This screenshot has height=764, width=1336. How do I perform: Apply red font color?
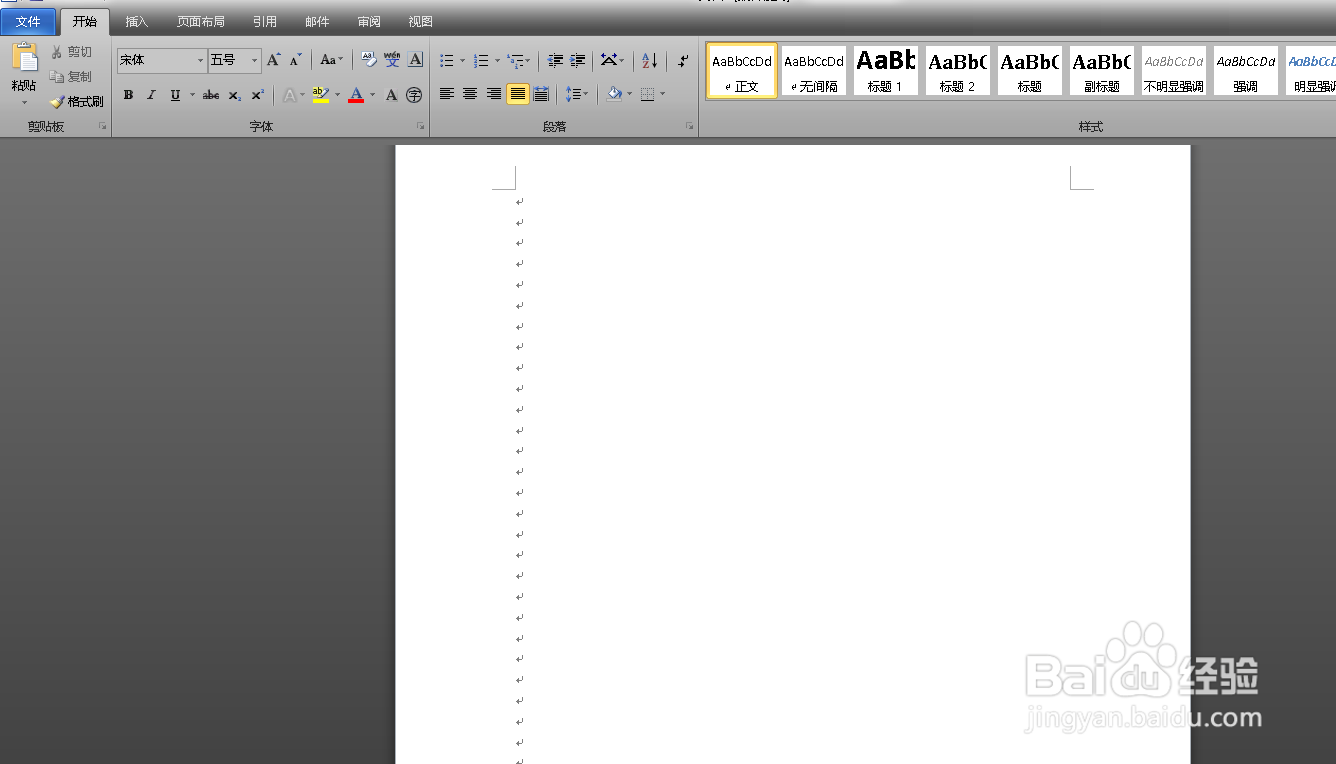356,95
